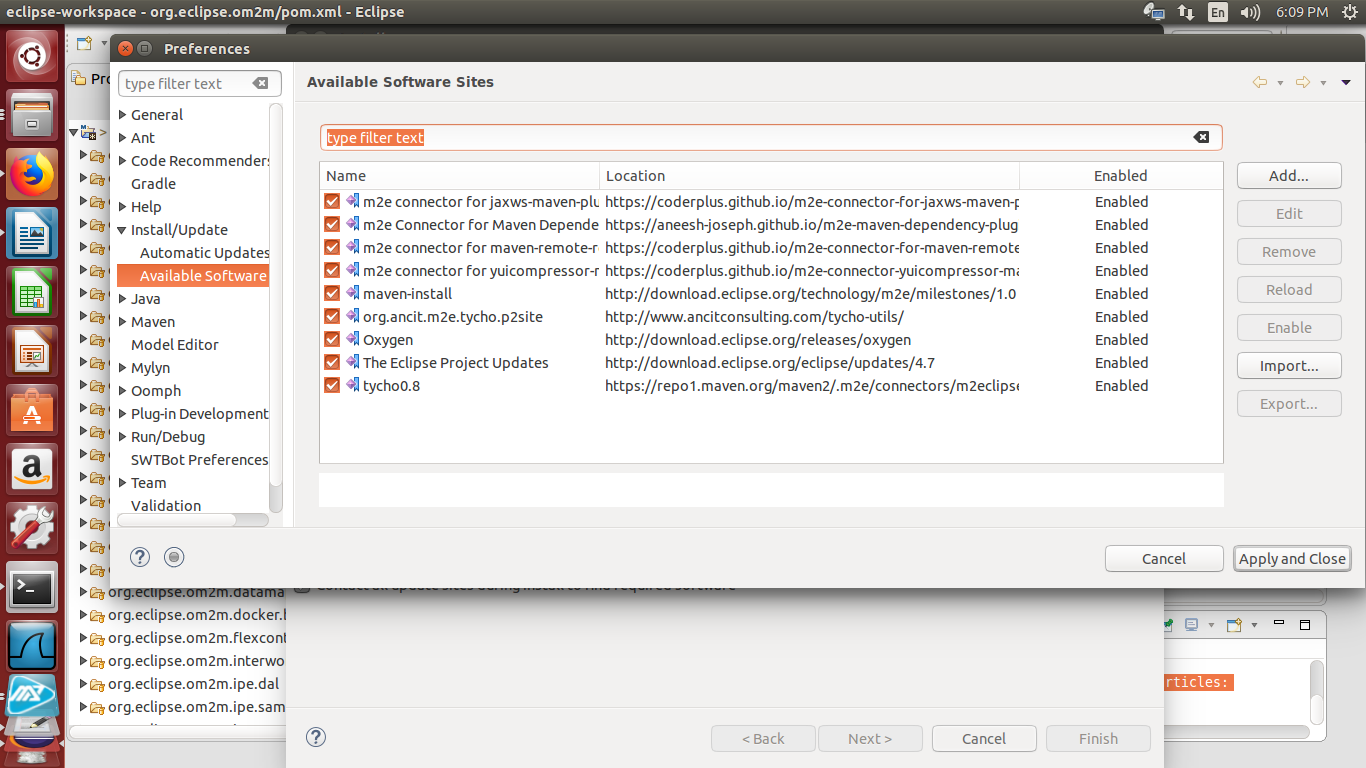Launch LibreOffice Calc from the dock
Viewport: 1366px width, 768px height.
[x=32, y=293]
